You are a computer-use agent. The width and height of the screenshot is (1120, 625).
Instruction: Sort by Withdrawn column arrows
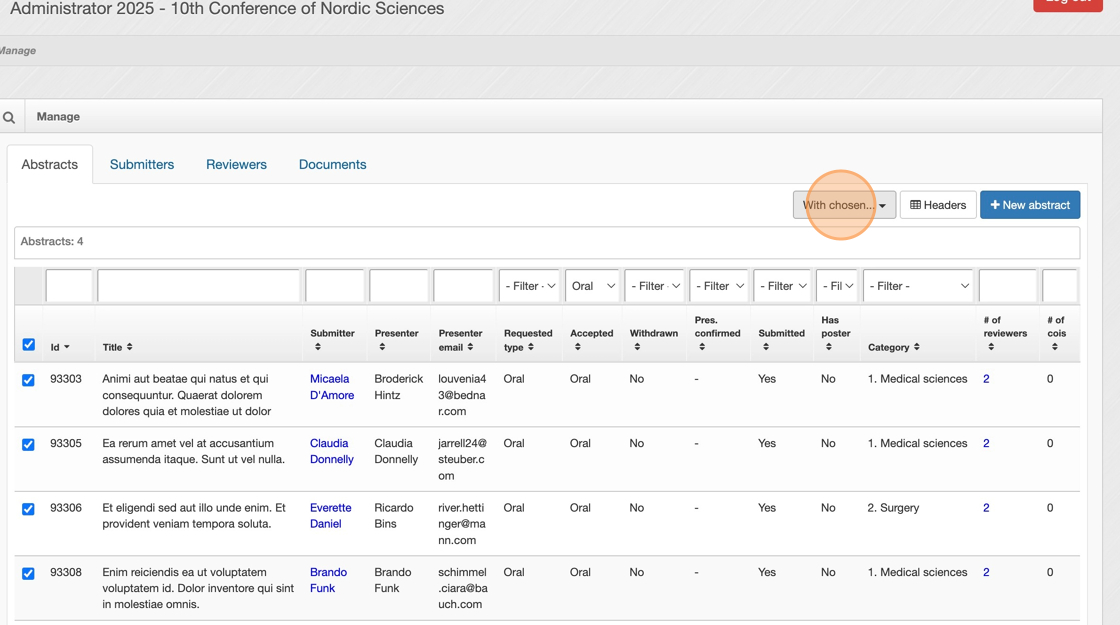(637, 348)
